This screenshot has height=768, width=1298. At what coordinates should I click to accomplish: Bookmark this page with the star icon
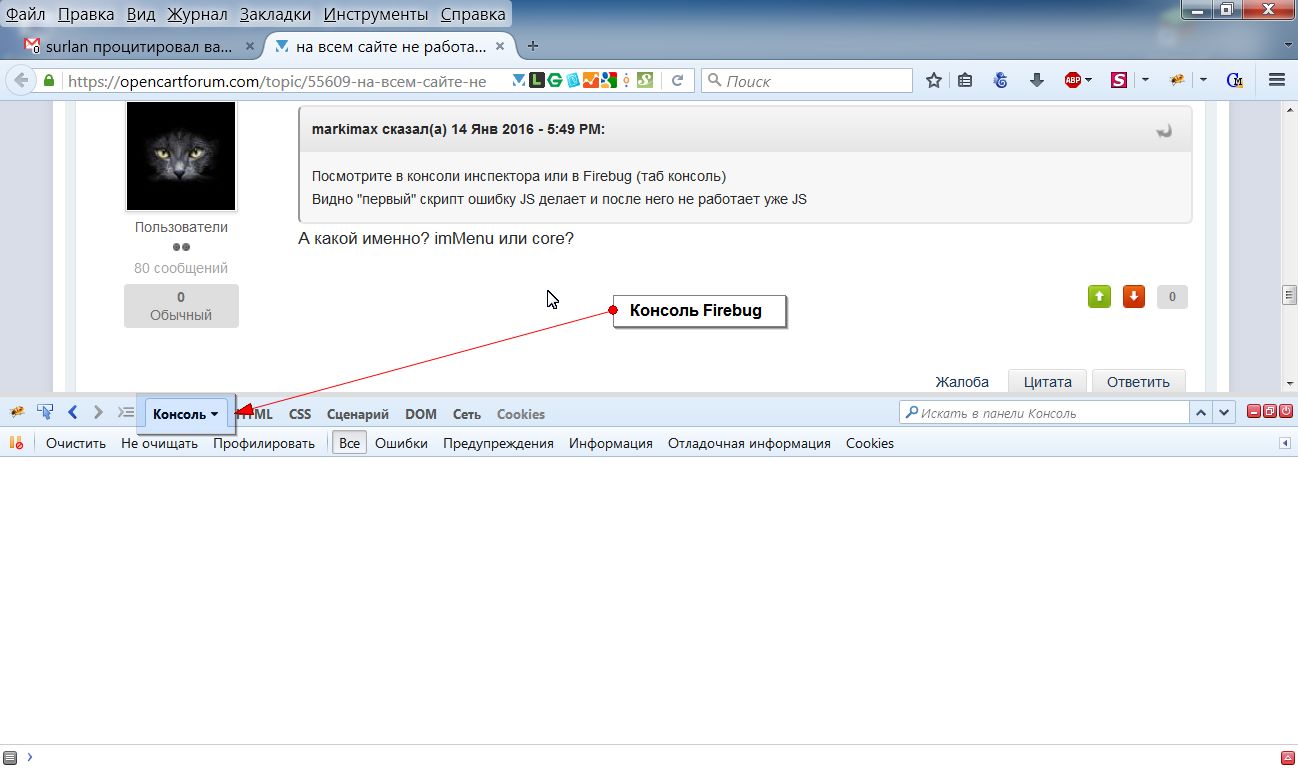click(x=933, y=80)
